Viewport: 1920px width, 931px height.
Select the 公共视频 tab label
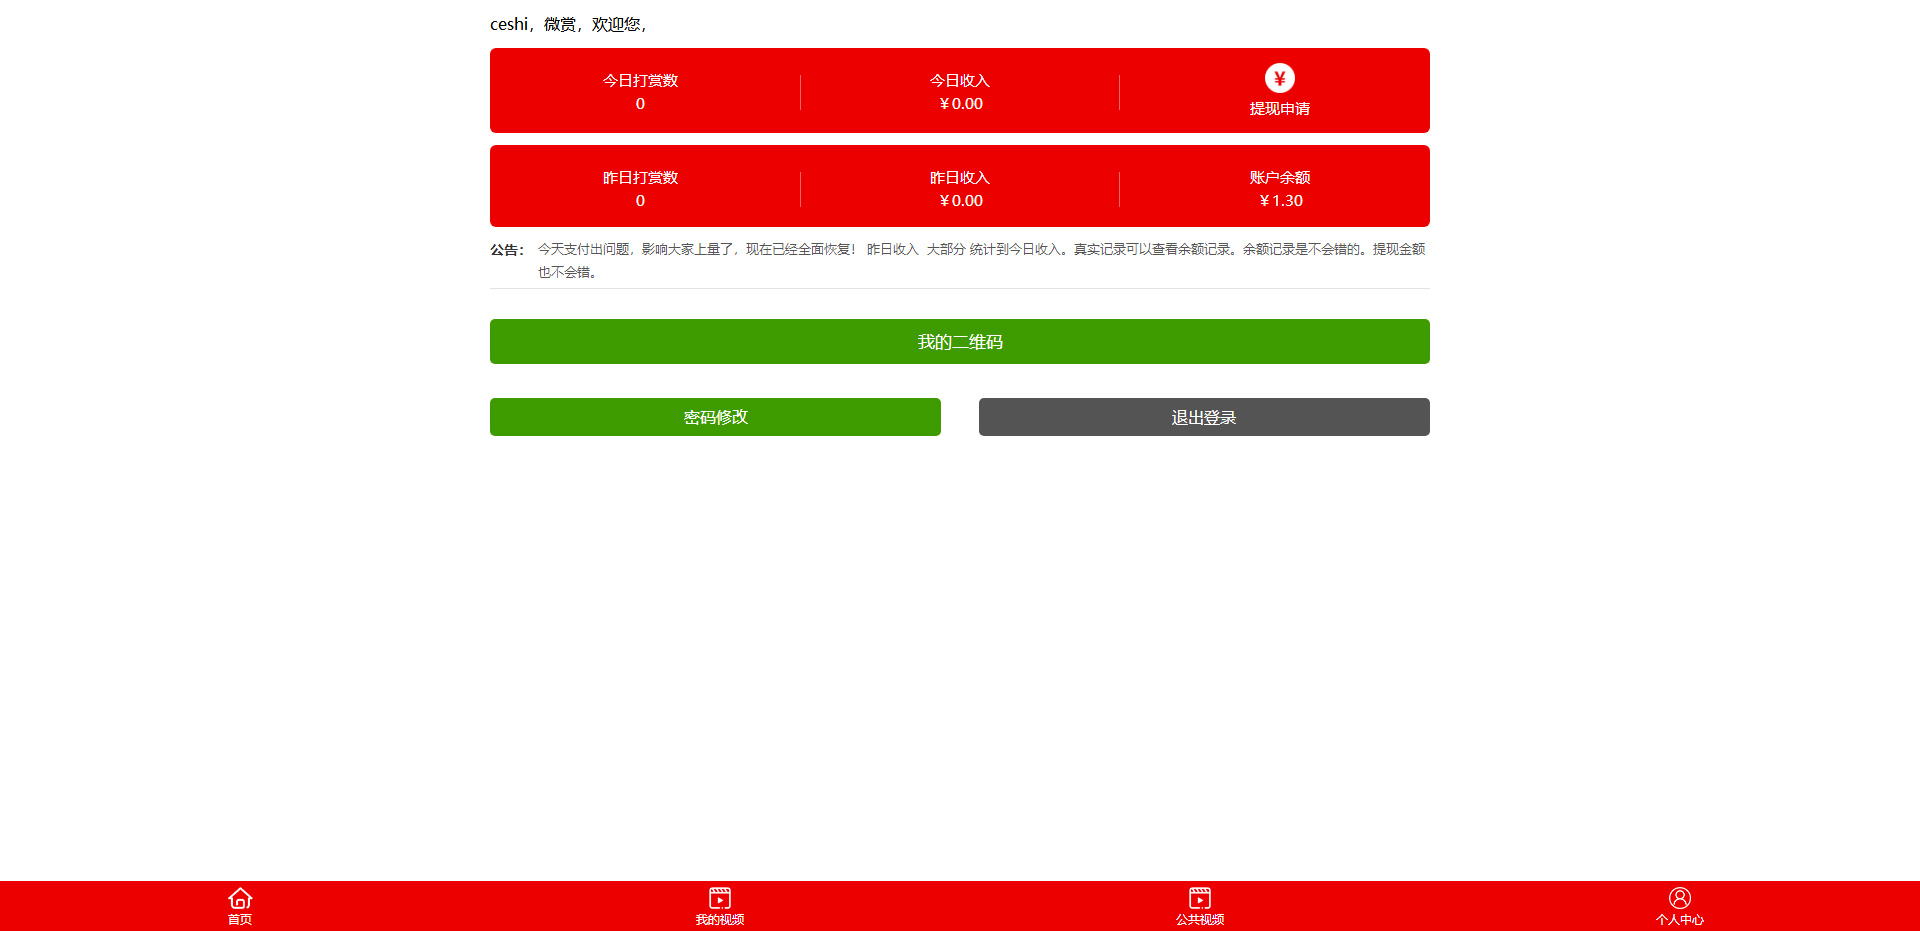click(1200, 920)
